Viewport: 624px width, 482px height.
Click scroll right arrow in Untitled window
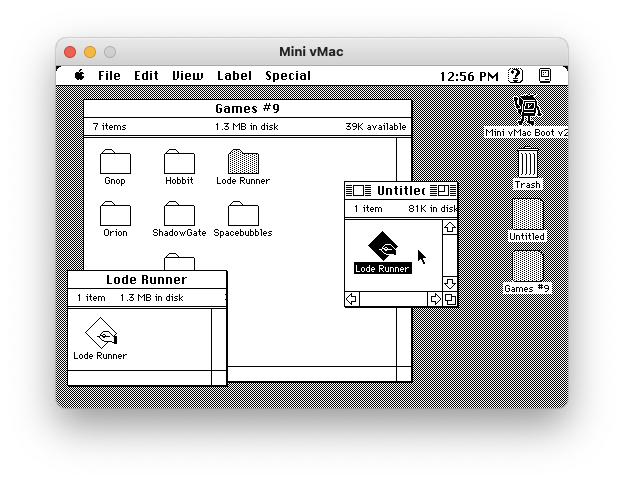(435, 299)
